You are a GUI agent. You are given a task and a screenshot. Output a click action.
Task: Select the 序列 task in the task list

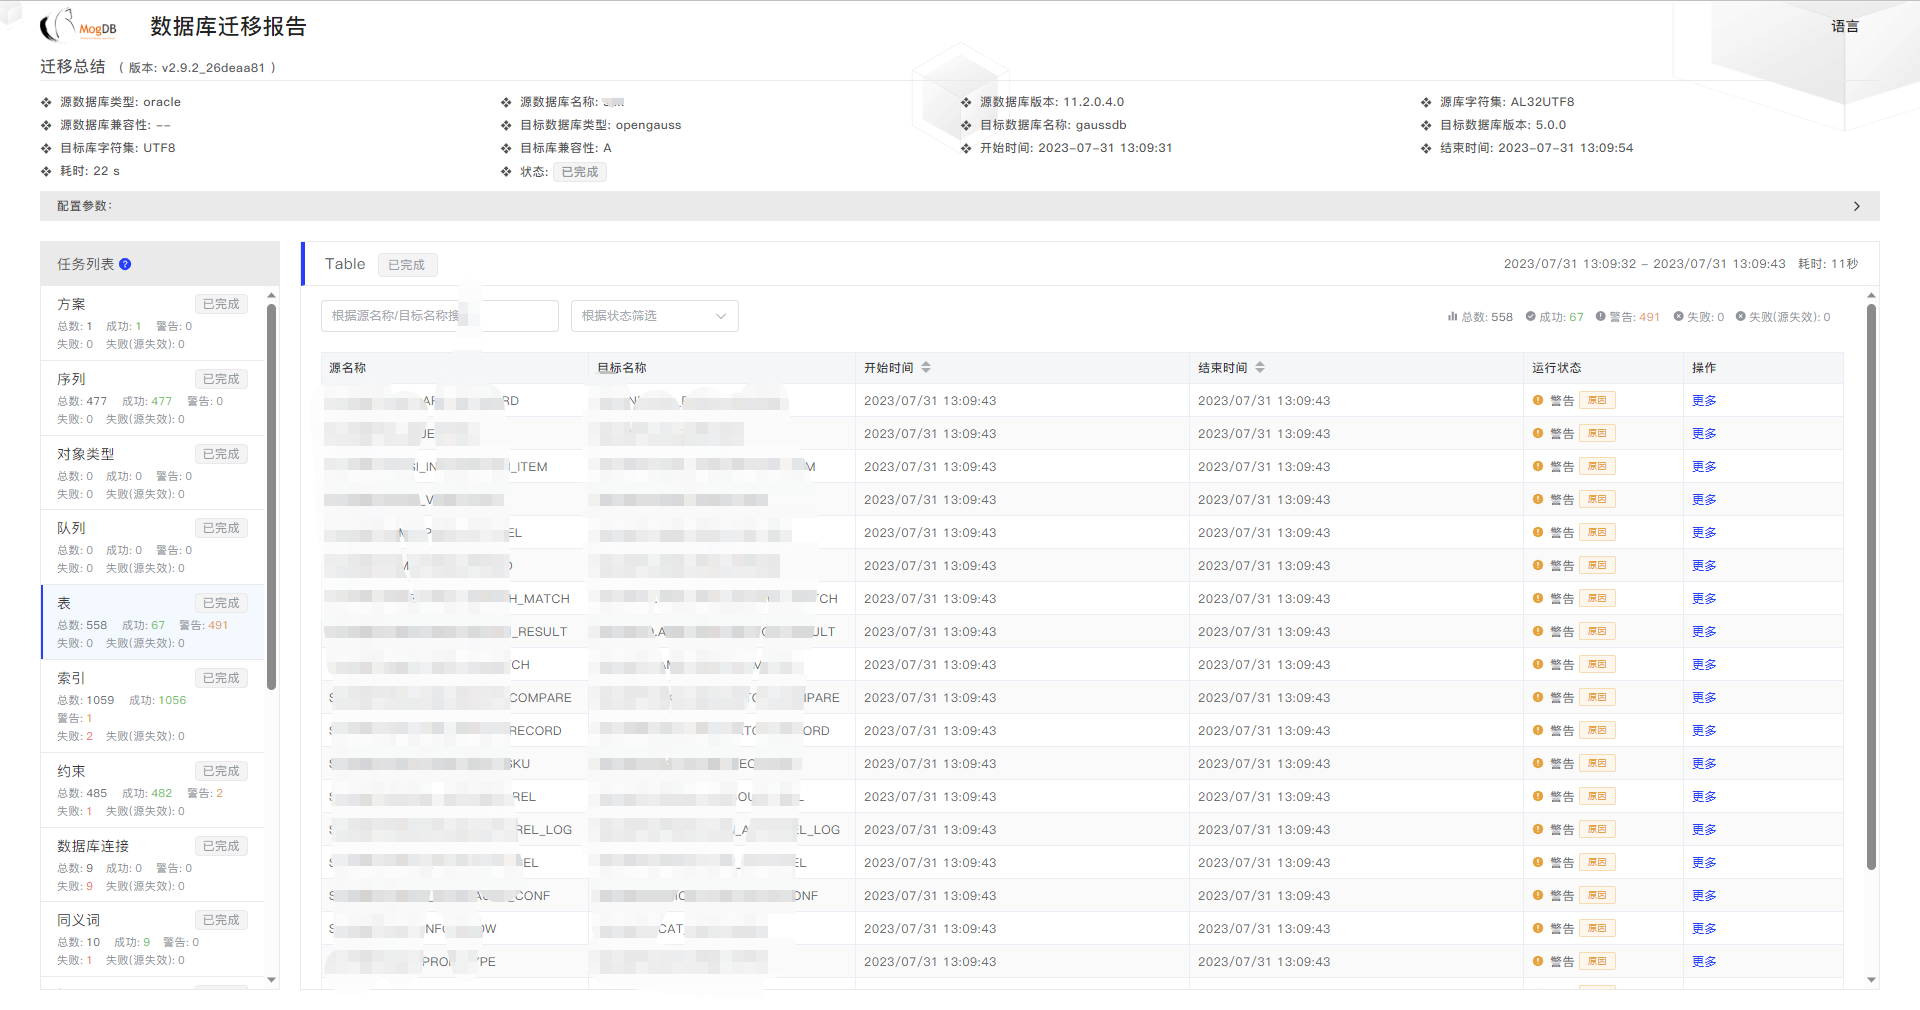pyautogui.click(x=152, y=398)
